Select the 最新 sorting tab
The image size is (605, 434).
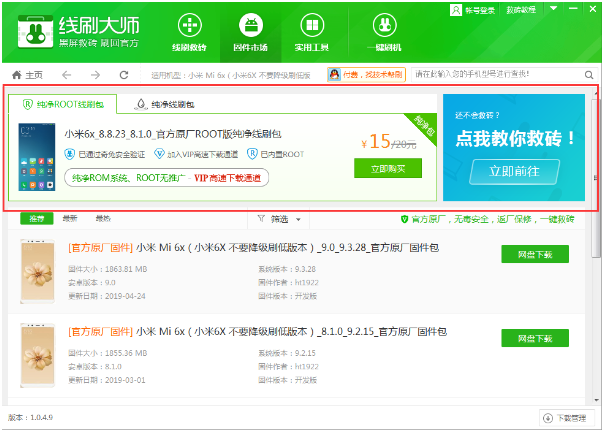tap(70, 219)
